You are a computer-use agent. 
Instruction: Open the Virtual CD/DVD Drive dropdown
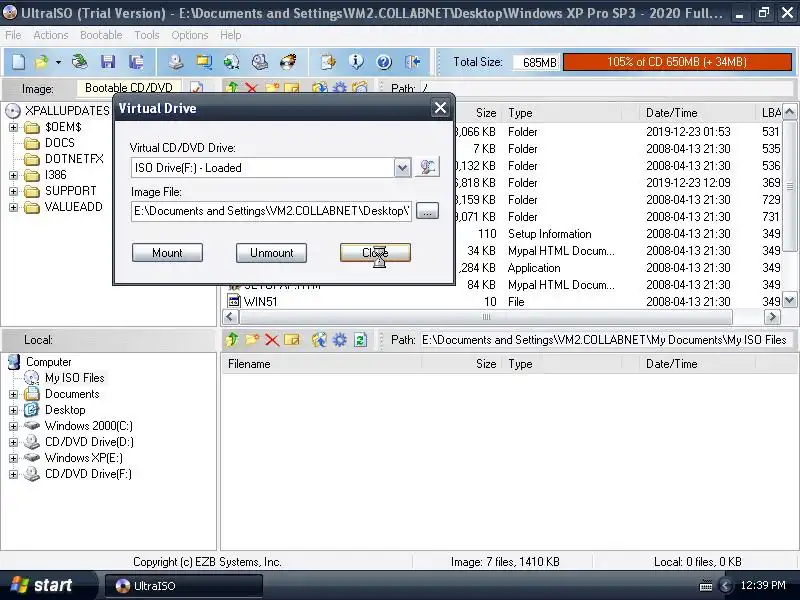(x=402, y=168)
